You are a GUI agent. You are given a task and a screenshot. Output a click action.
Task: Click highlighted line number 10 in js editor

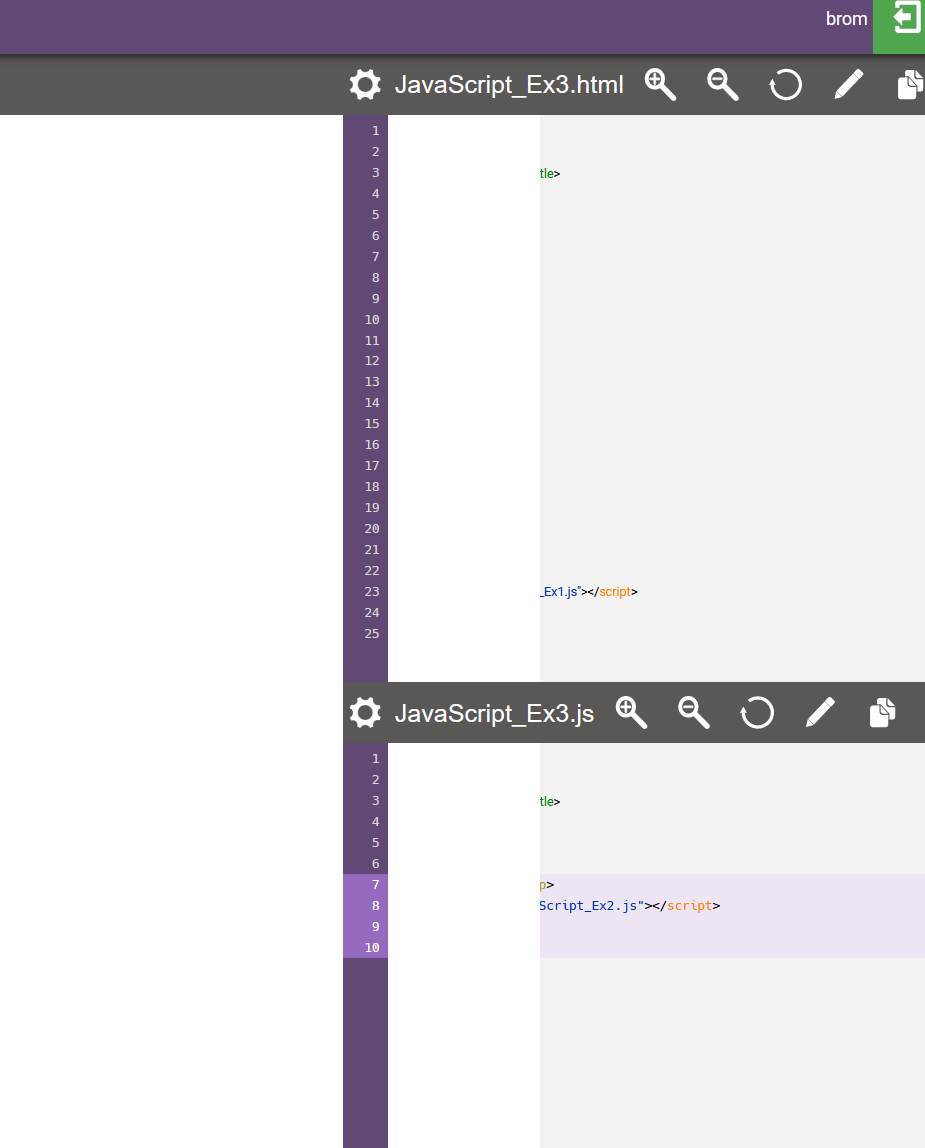372,947
